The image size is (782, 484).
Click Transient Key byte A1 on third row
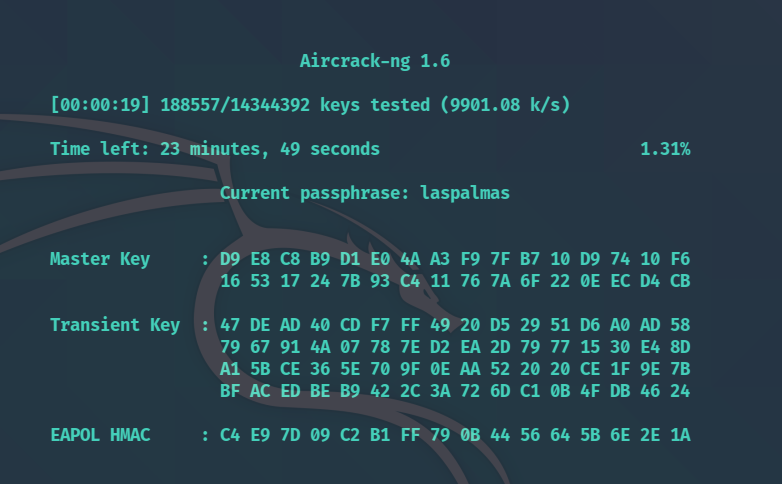230,369
